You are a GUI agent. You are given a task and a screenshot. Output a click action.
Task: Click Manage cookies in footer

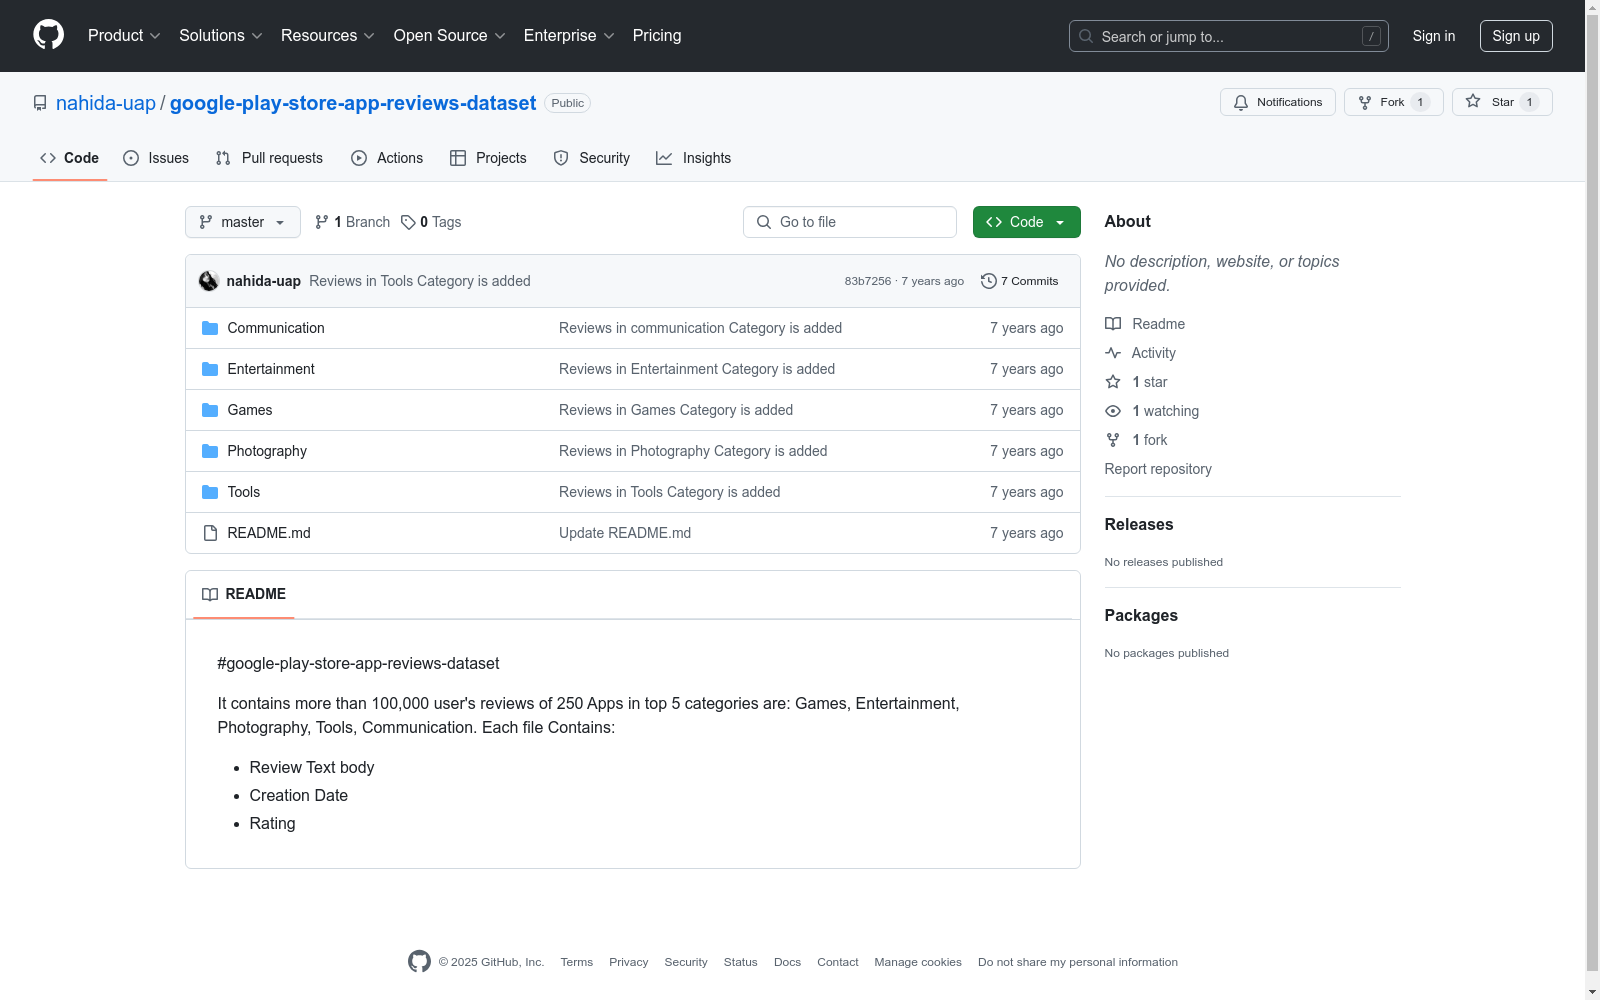point(918,962)
